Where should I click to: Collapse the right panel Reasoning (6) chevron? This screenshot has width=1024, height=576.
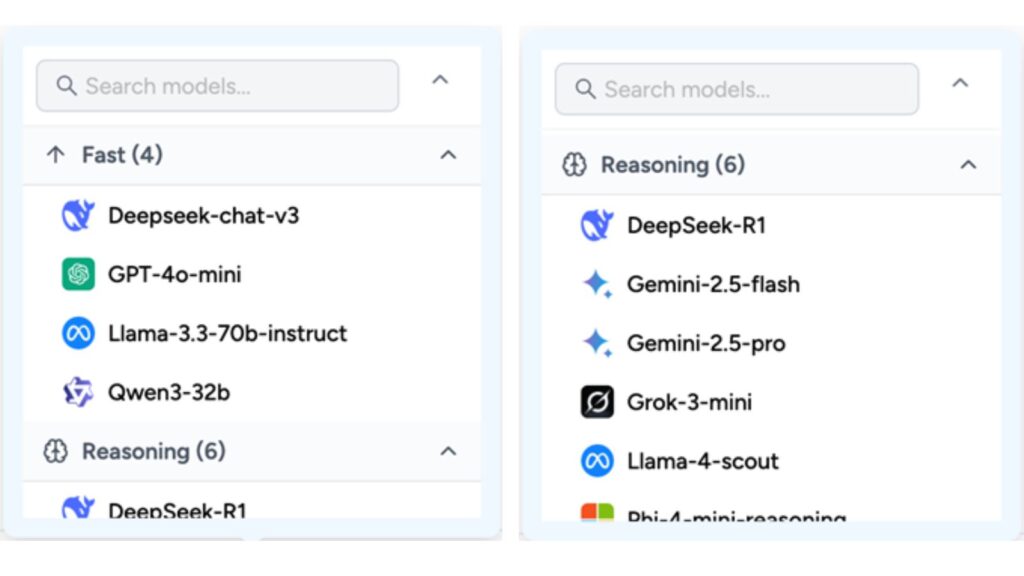coord(968,165)
